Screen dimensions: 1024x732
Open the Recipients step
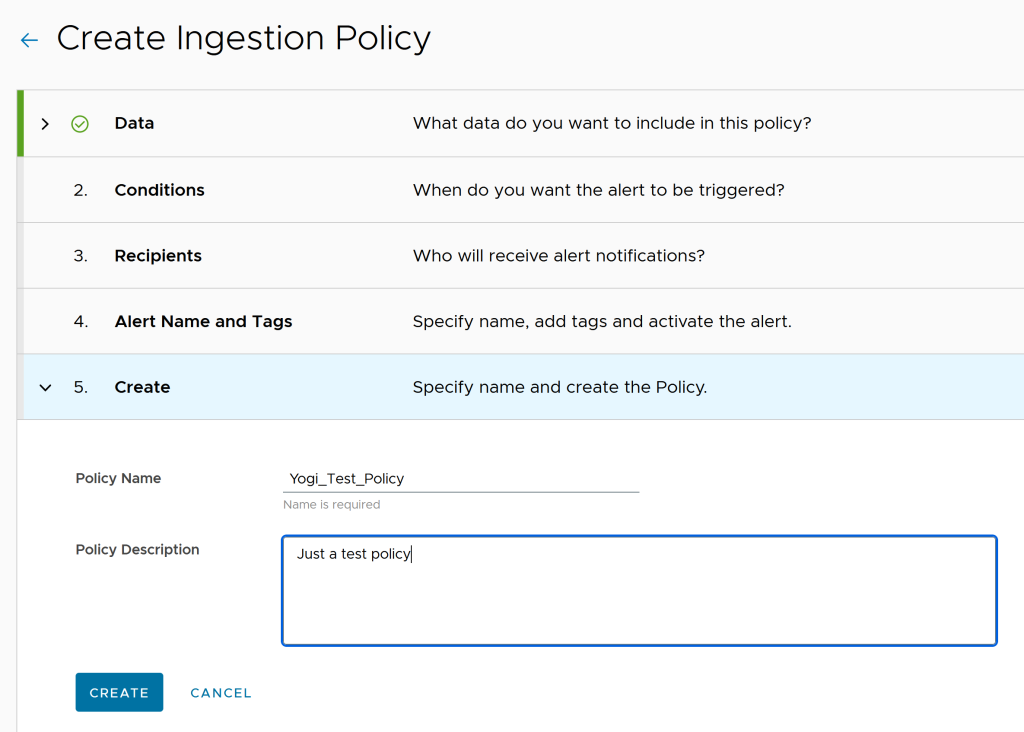[x=158, y=256]
